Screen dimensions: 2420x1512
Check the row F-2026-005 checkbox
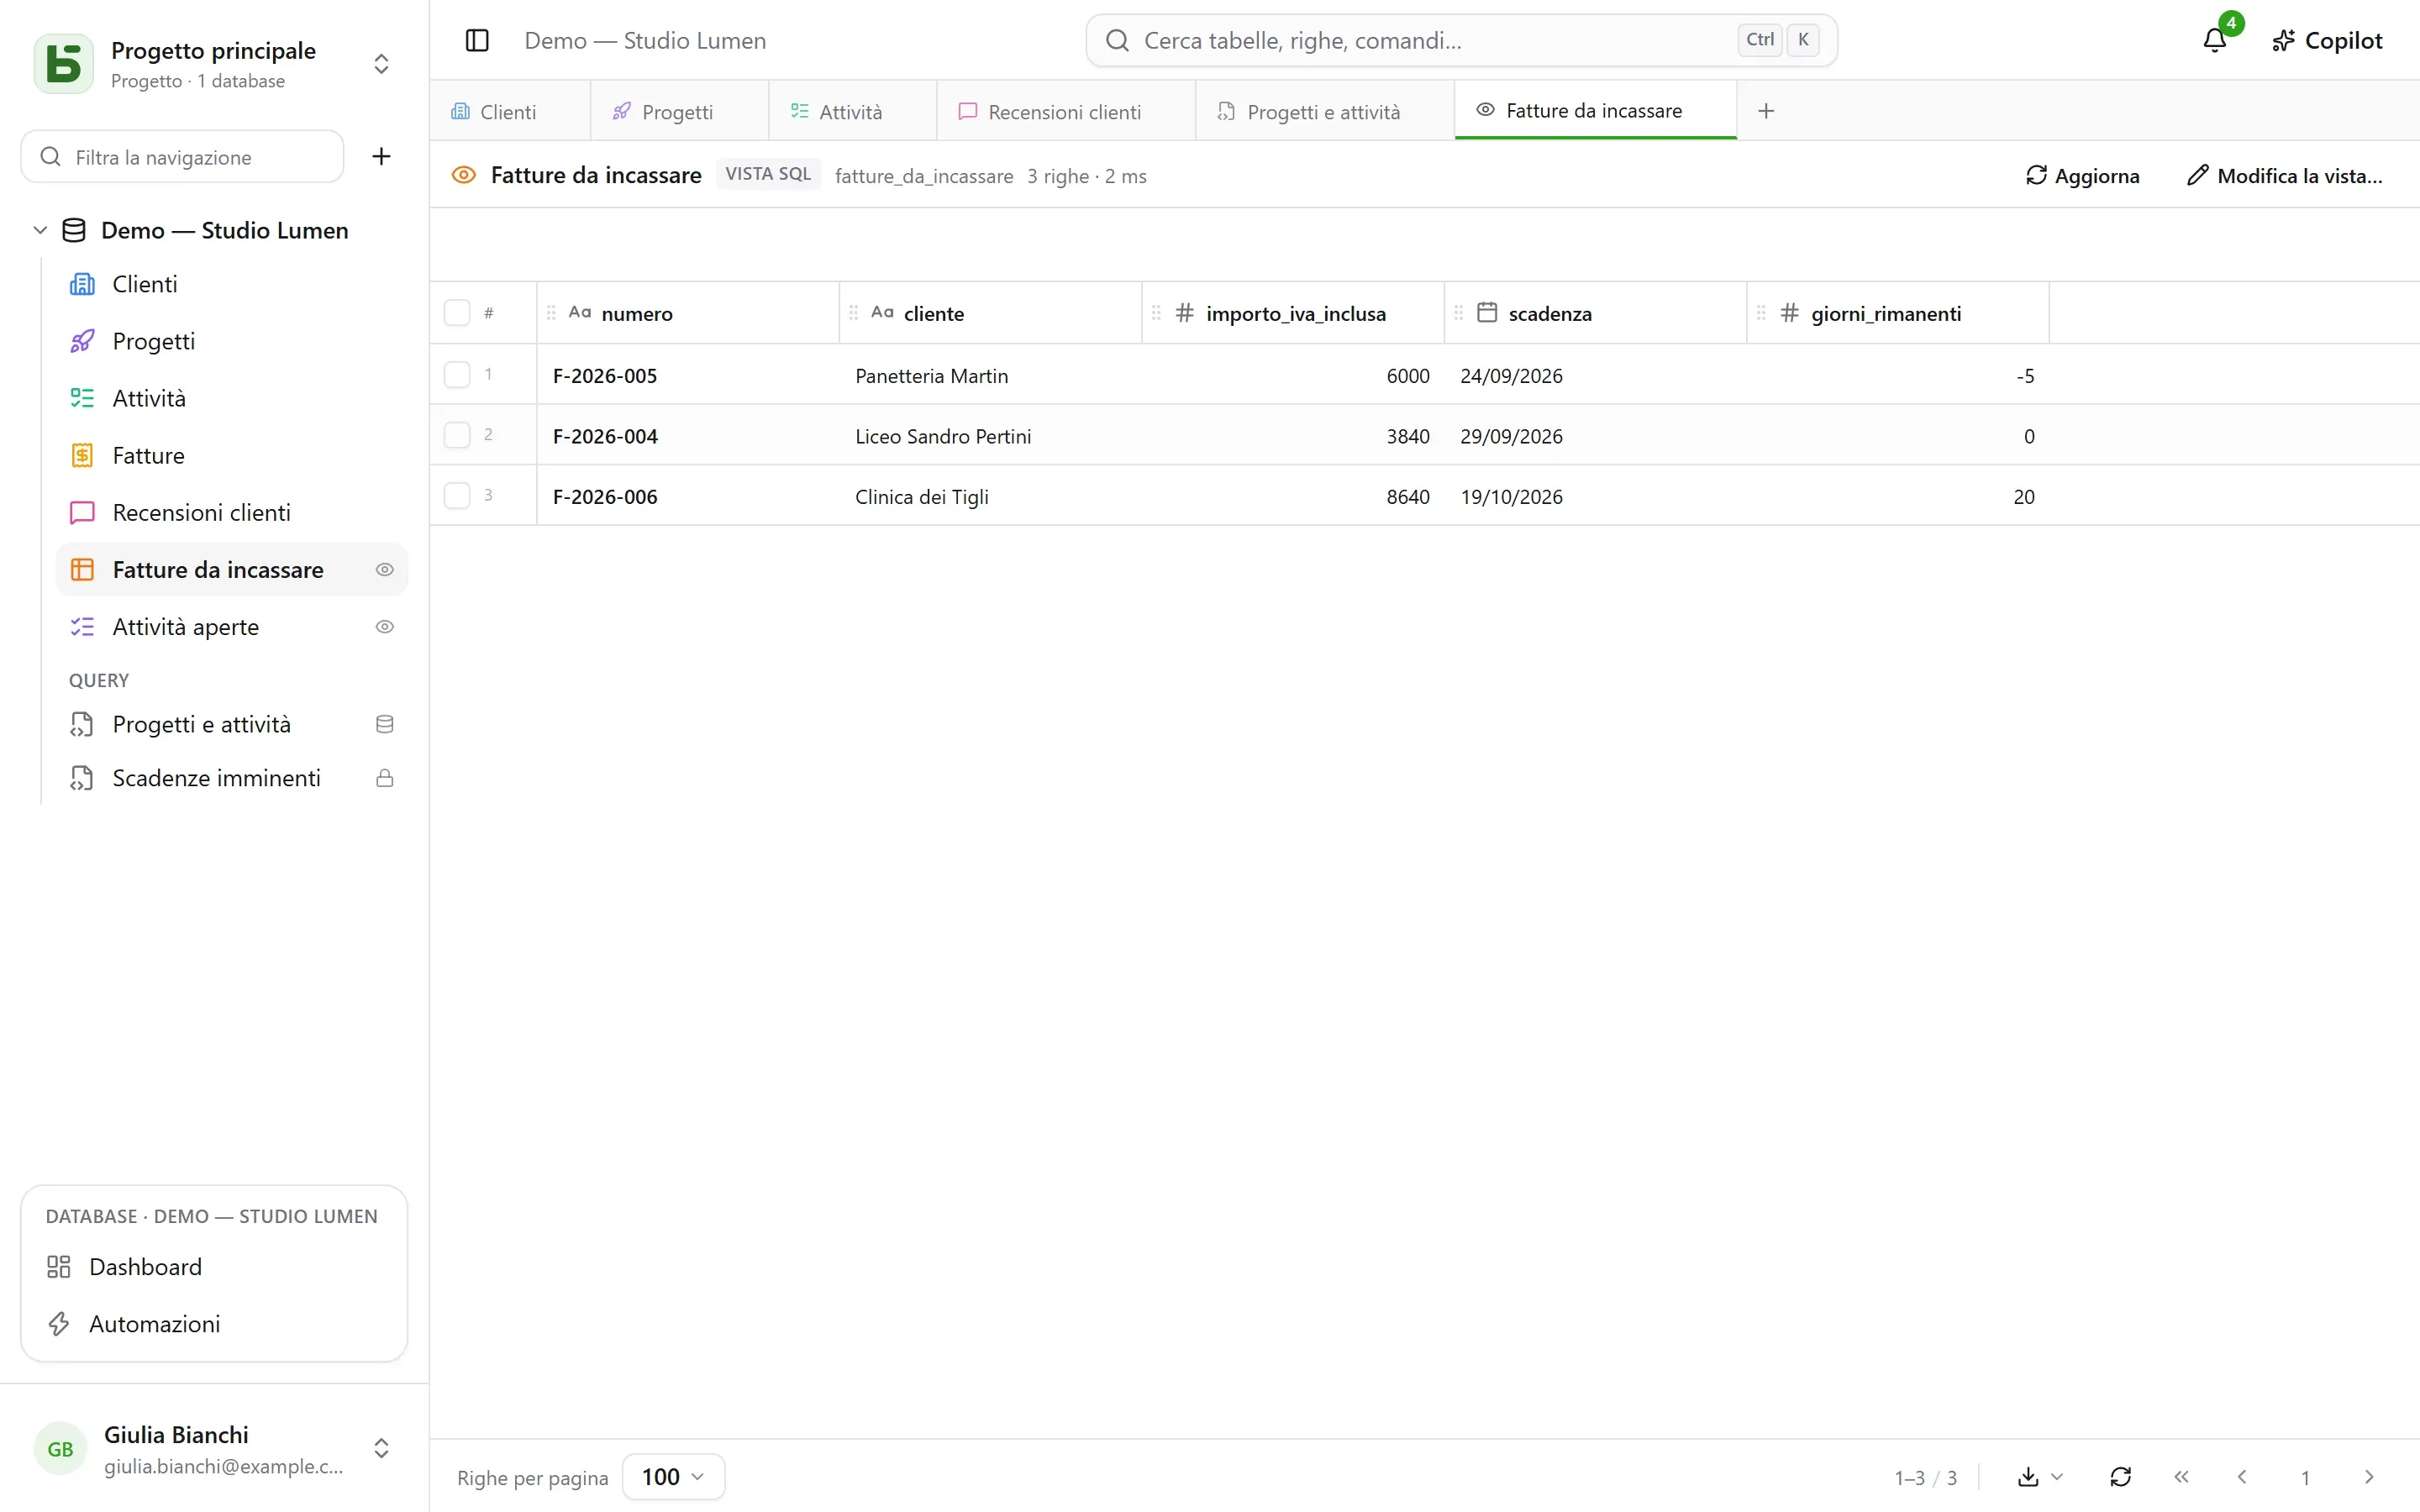(457, 375)
